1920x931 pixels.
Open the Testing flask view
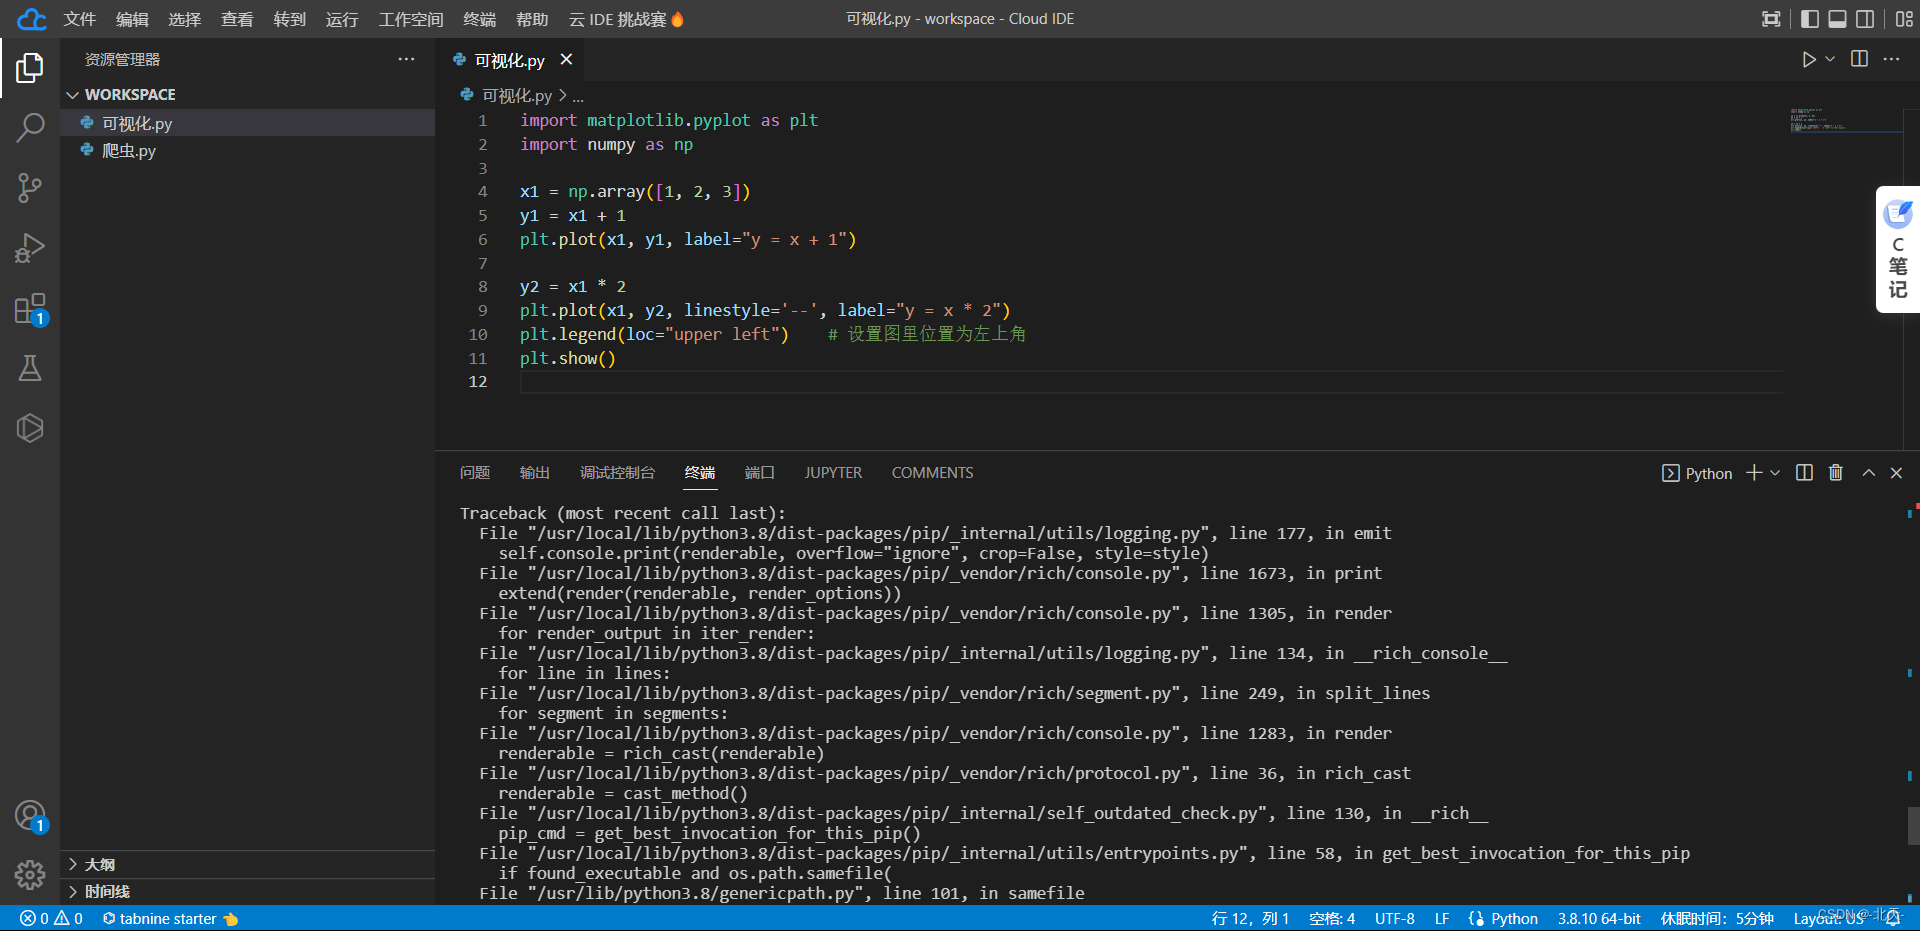pos(30,368)
